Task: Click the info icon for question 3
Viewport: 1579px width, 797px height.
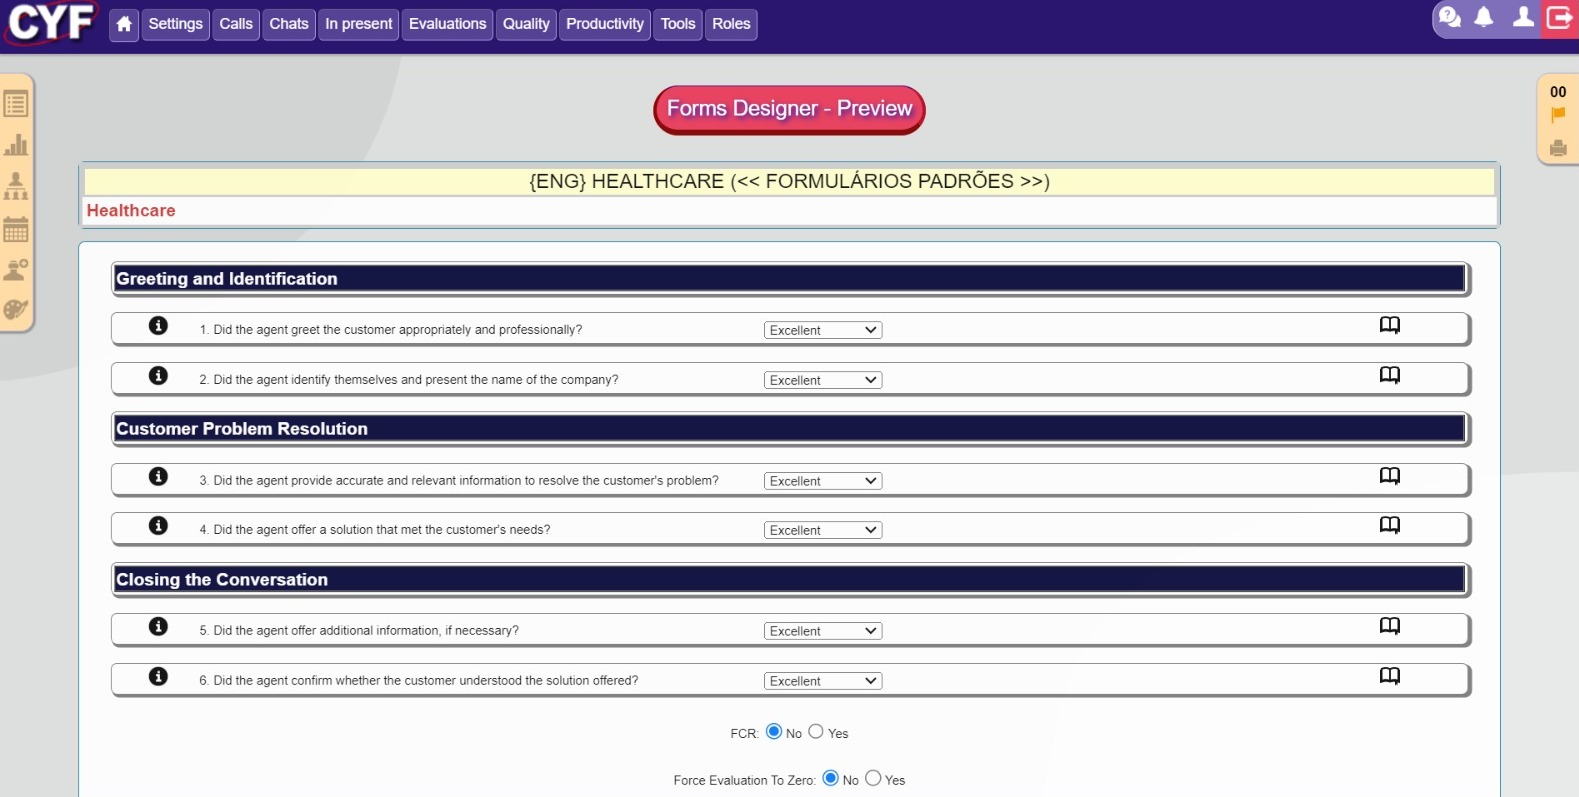Action: tap(158, 477)
